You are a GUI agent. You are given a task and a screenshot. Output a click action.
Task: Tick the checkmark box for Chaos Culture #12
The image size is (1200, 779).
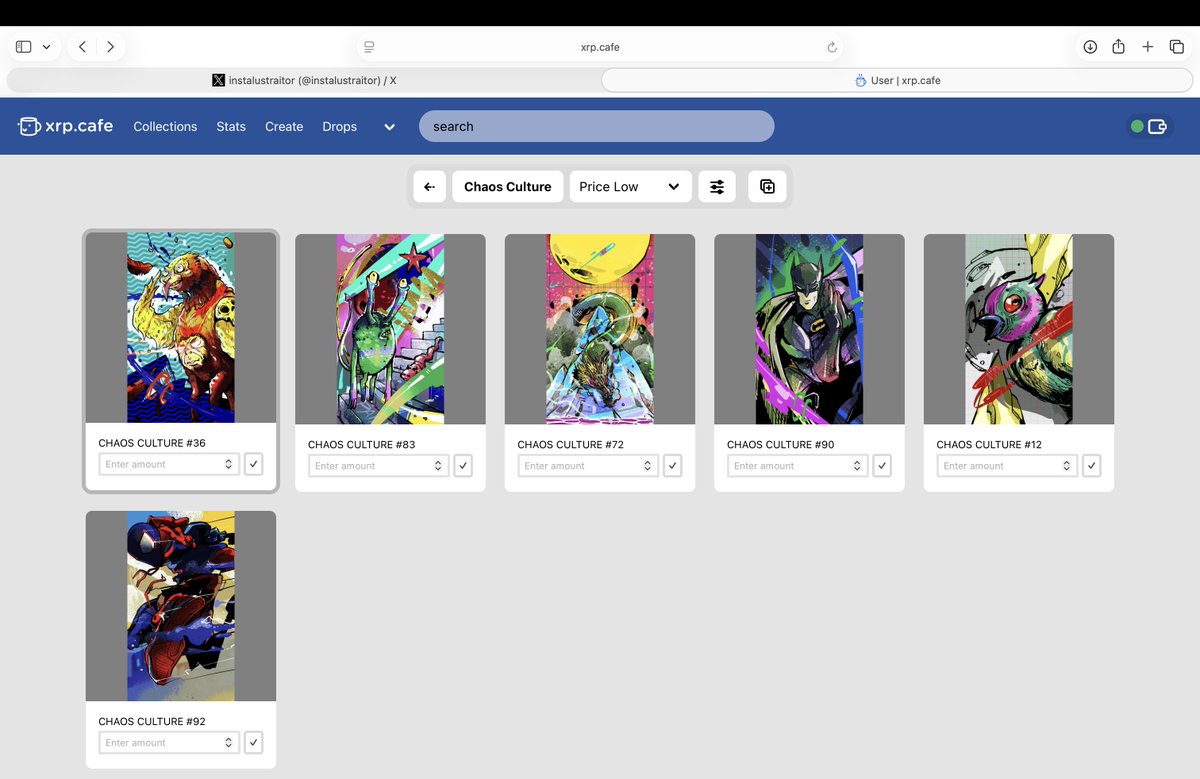click(x=1092, y=466)
